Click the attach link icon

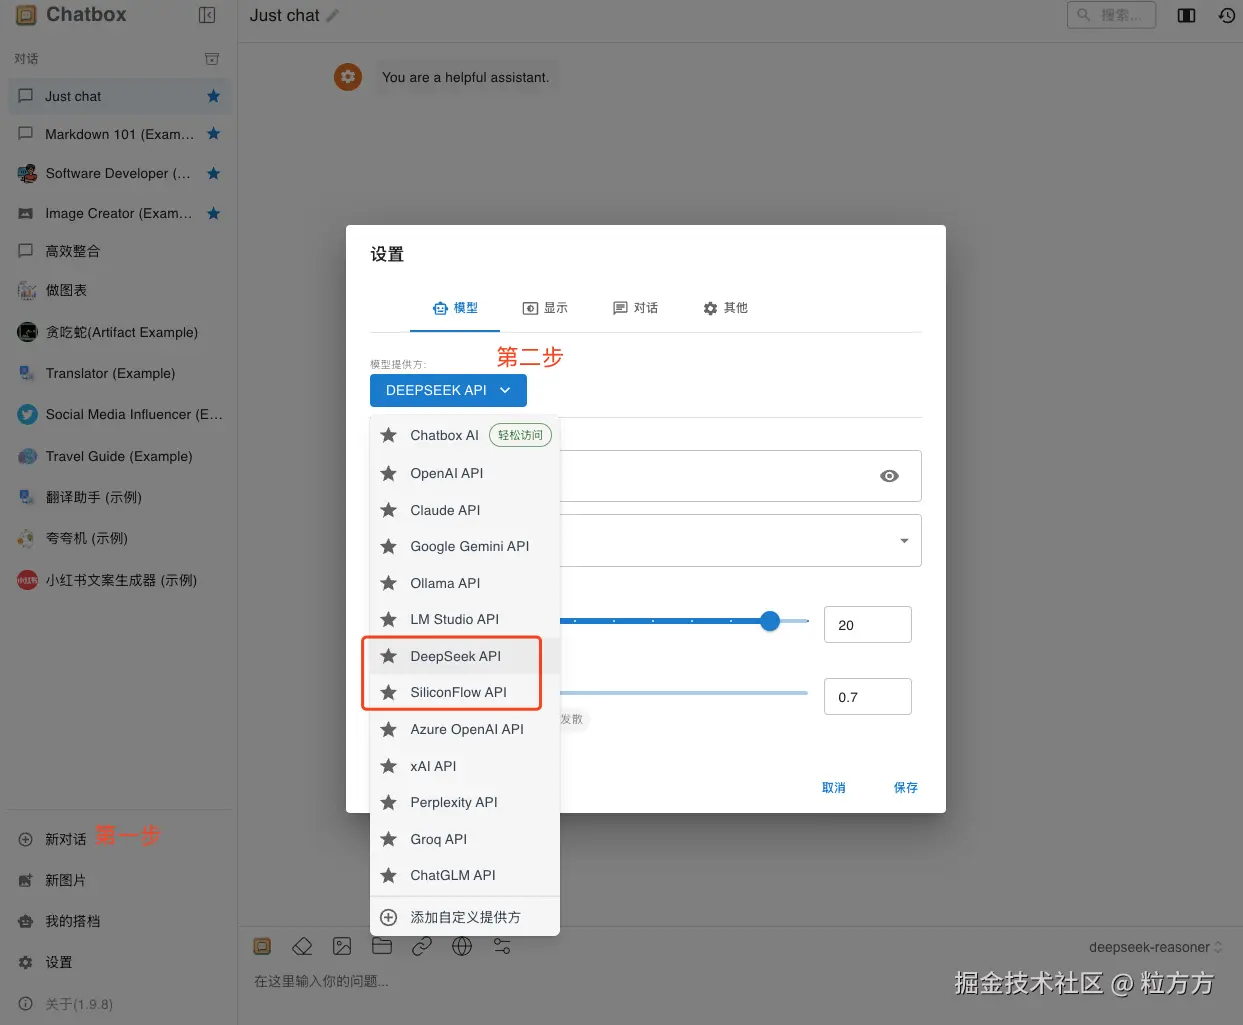click(422, 946)
